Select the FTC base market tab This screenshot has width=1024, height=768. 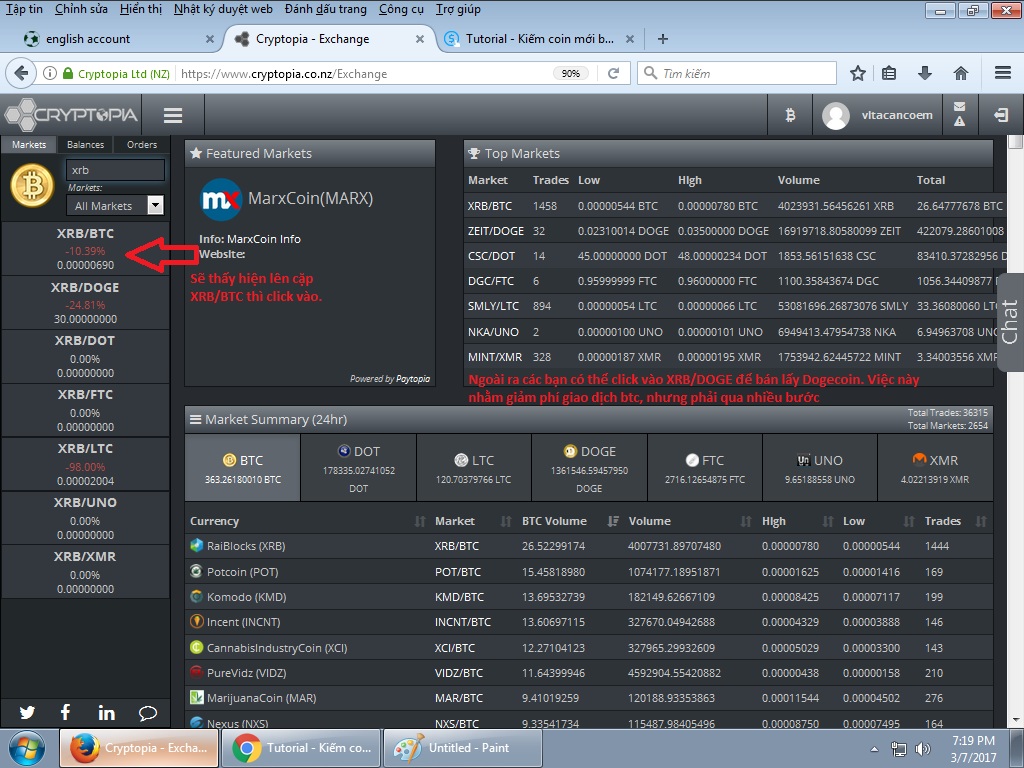(705, 468)
